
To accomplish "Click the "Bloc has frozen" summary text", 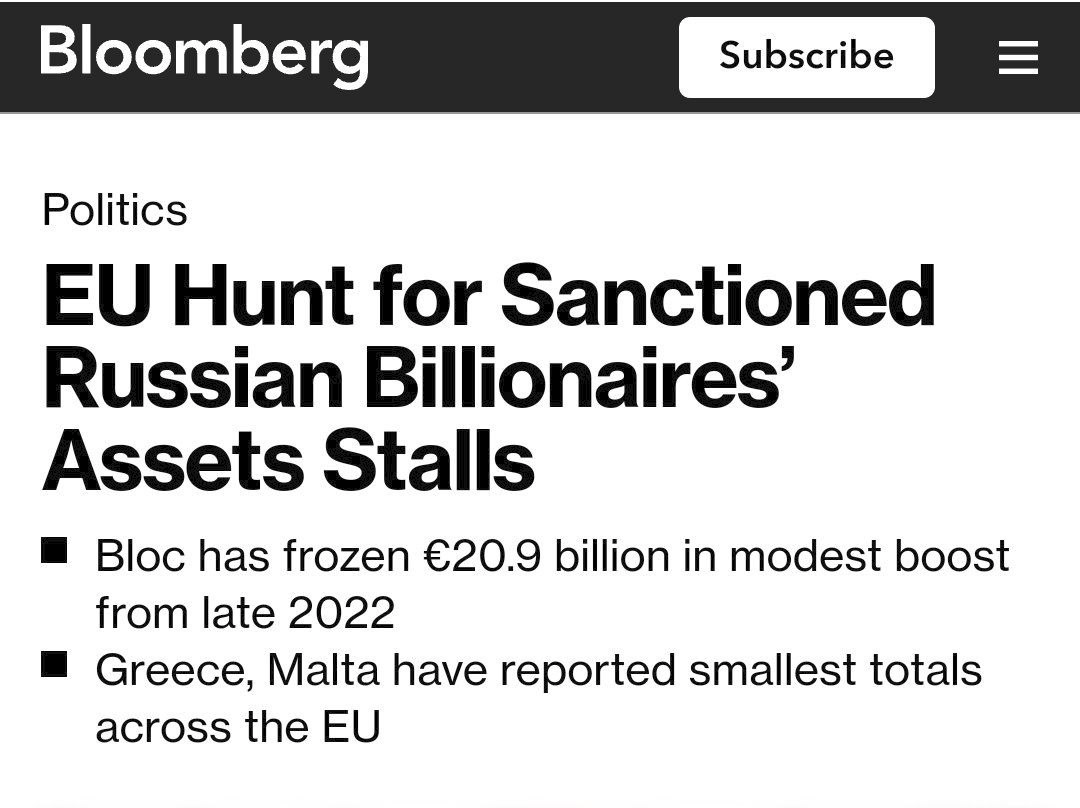I will tap(252, 556).
